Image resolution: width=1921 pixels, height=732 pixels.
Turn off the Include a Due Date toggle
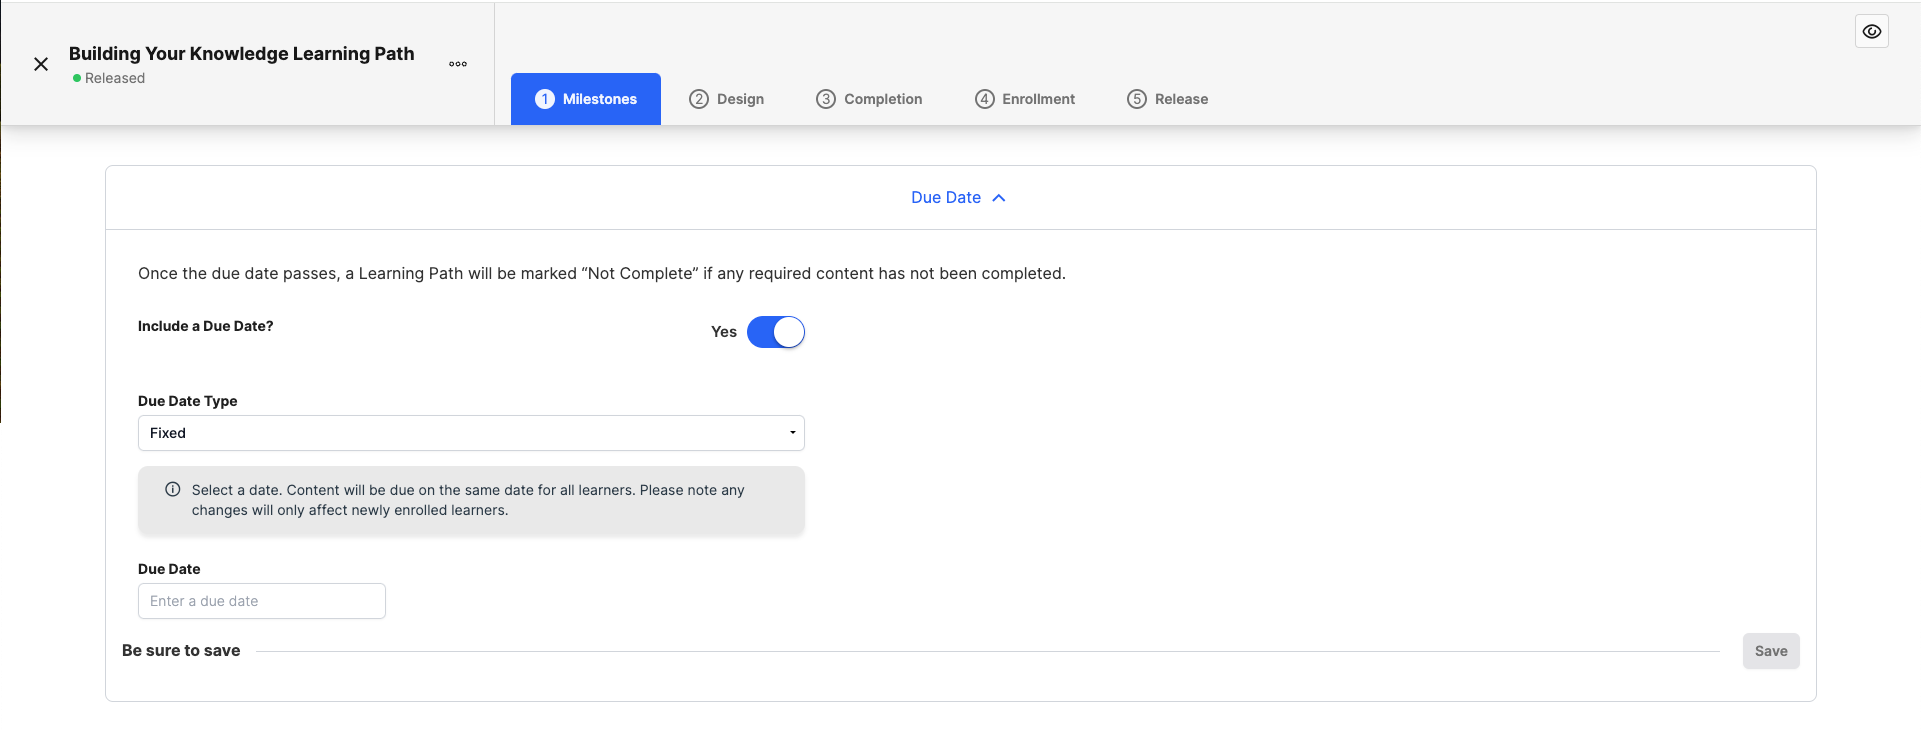pos(776,332)
